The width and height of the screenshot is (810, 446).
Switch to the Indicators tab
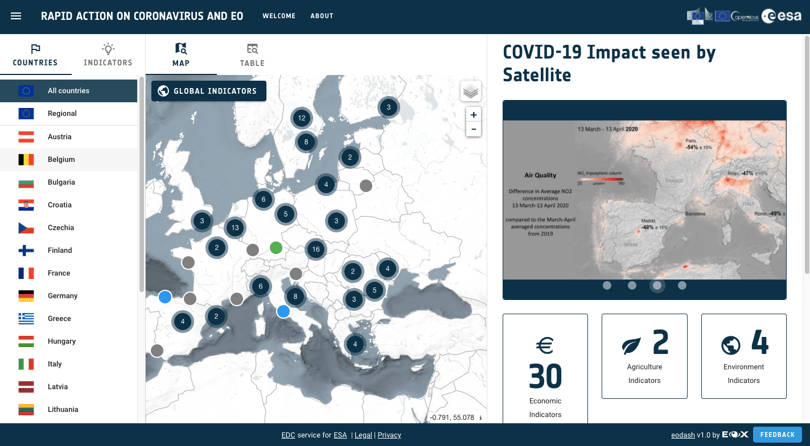pos(108,55)
